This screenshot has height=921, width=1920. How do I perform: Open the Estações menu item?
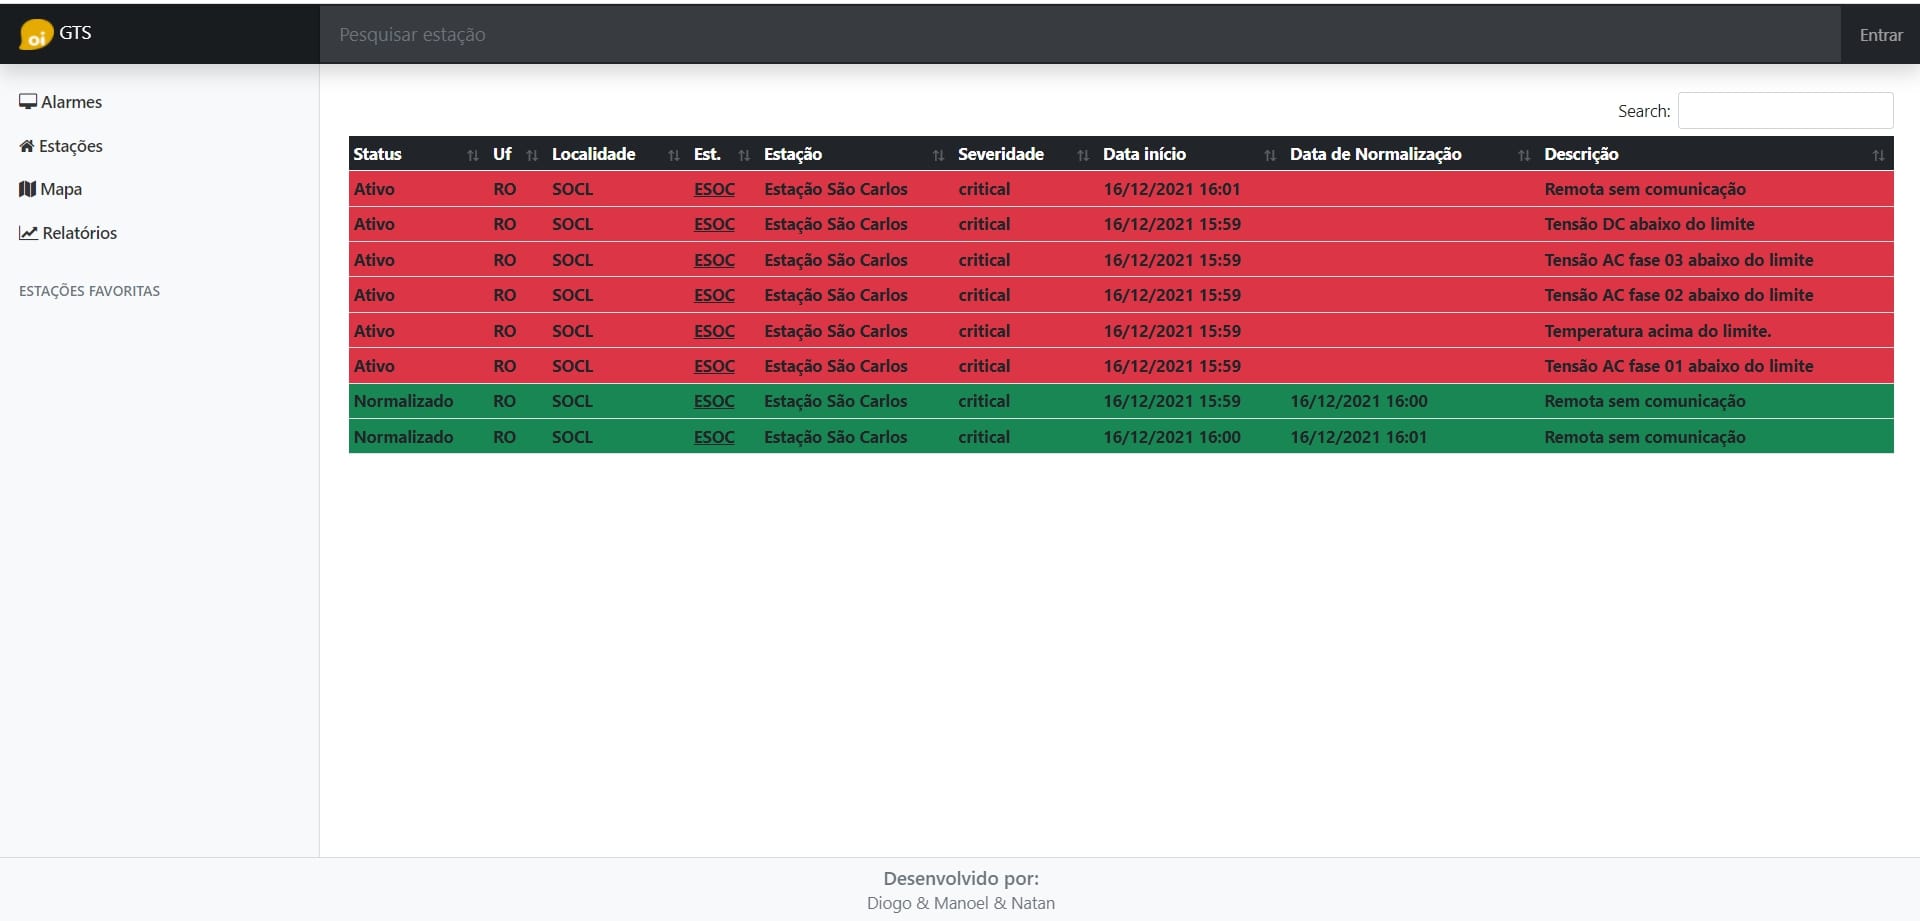61,146
